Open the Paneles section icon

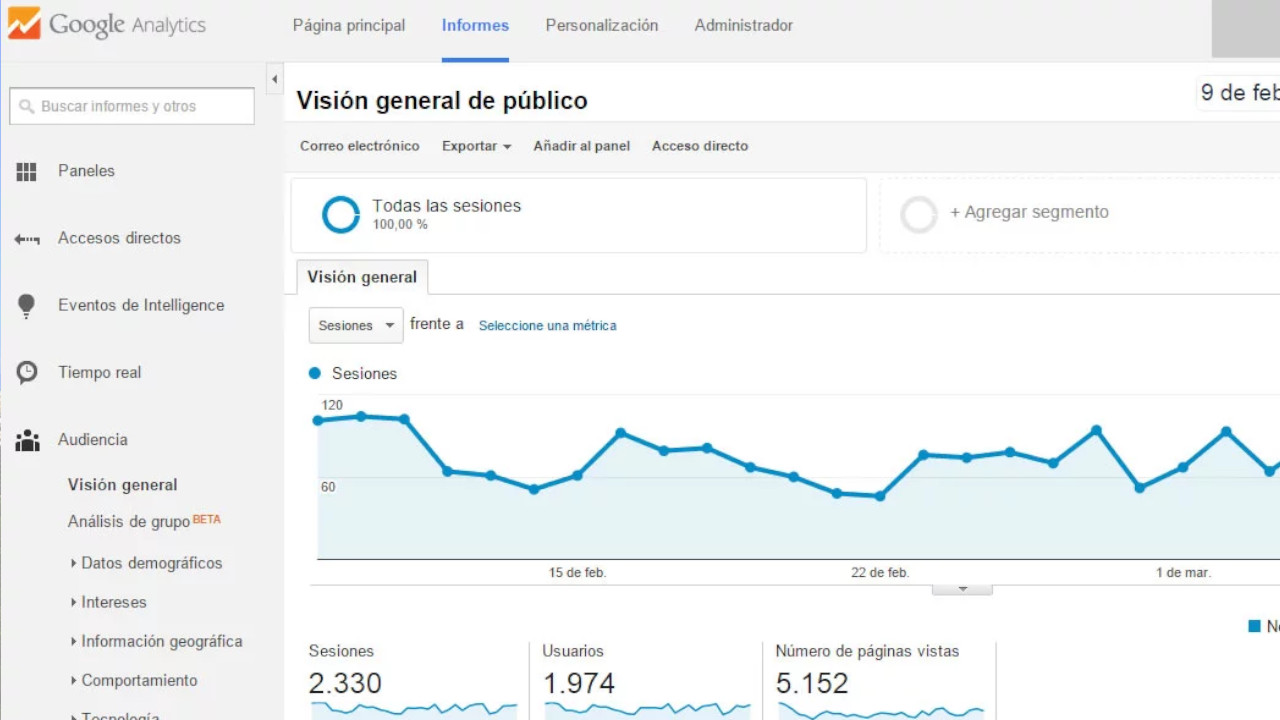(x=26, y=171)
